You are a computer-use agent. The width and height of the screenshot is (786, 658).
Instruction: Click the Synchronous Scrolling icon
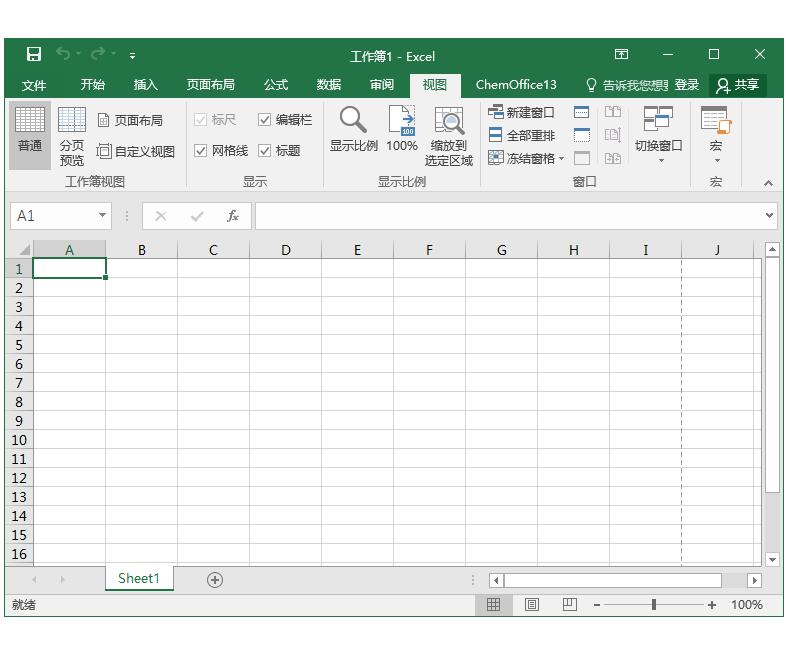613,135
